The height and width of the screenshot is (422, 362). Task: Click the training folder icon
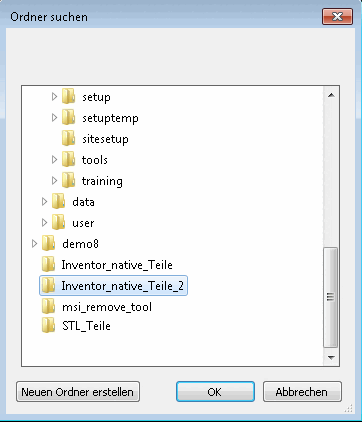[68, 181]
